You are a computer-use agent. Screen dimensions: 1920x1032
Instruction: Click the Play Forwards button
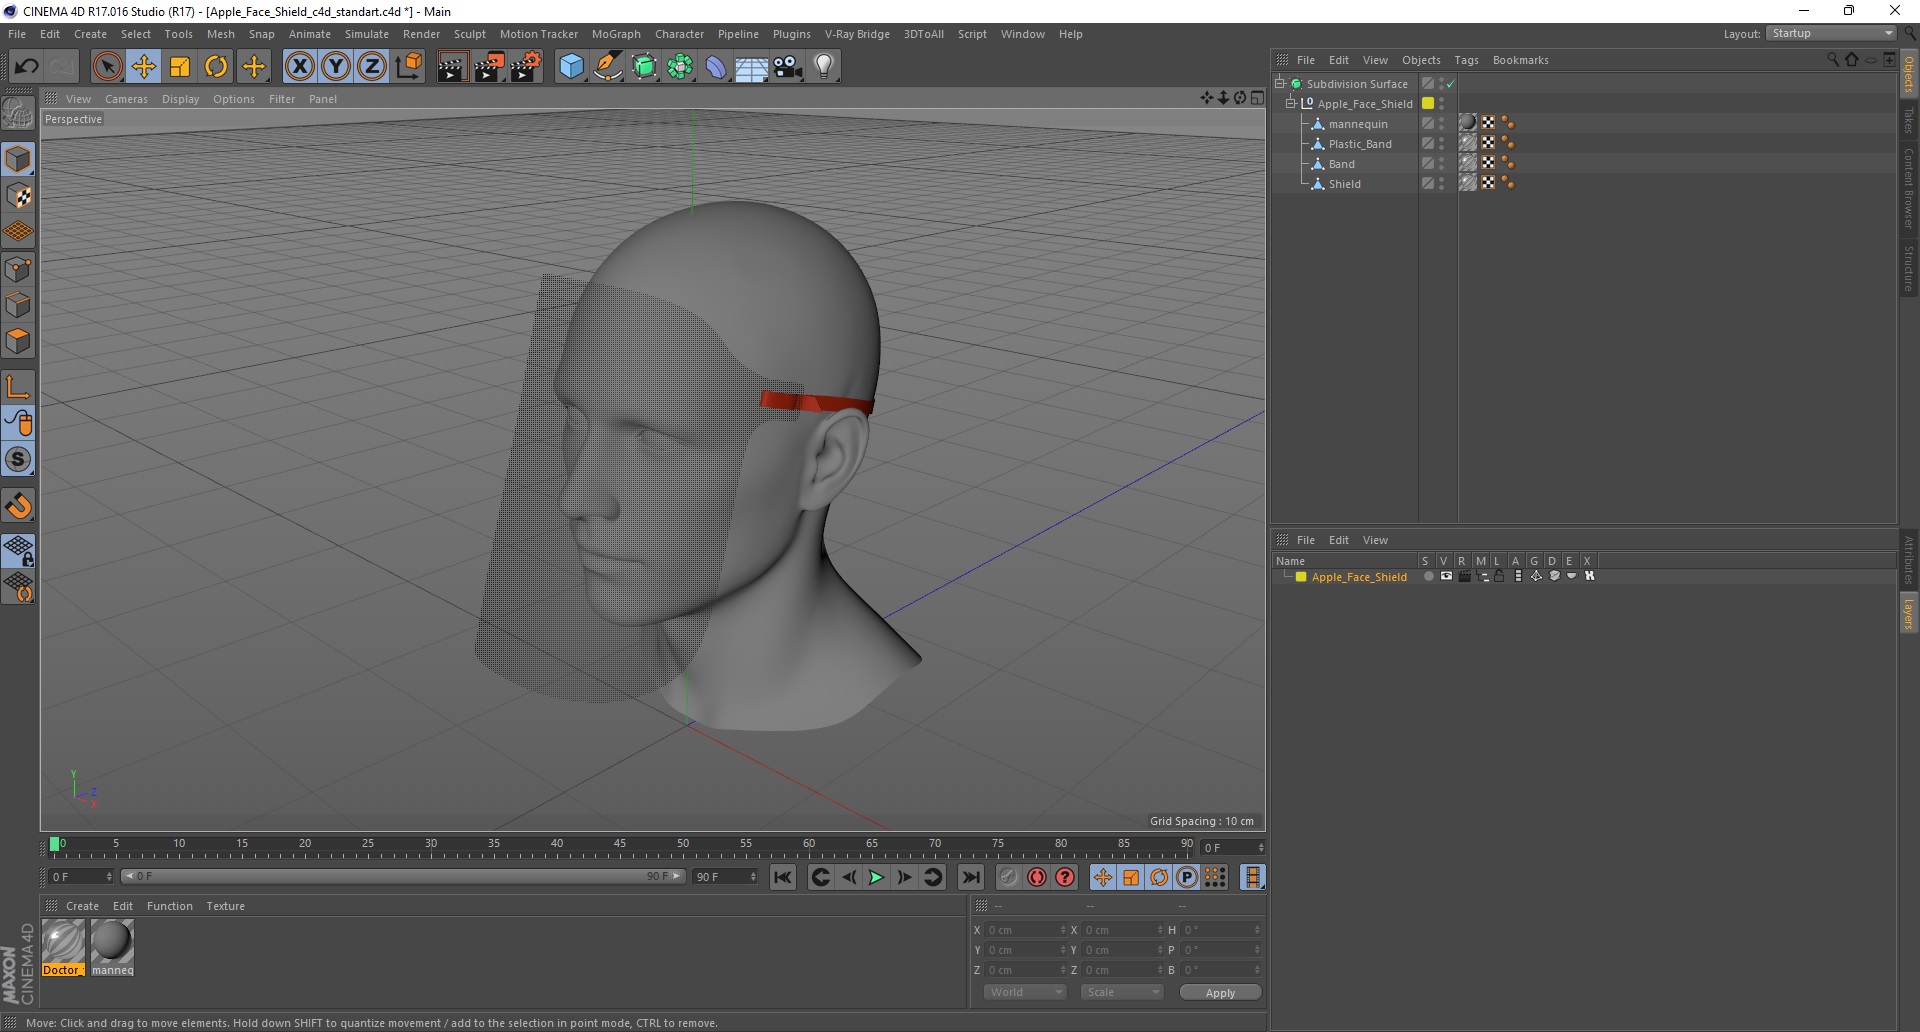(876, 877)
